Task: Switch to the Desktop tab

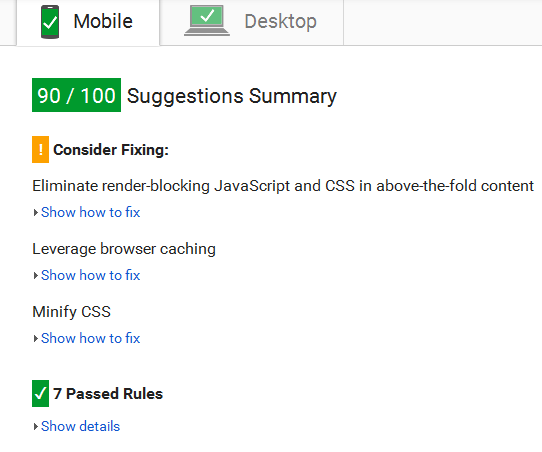Action: 252,22
